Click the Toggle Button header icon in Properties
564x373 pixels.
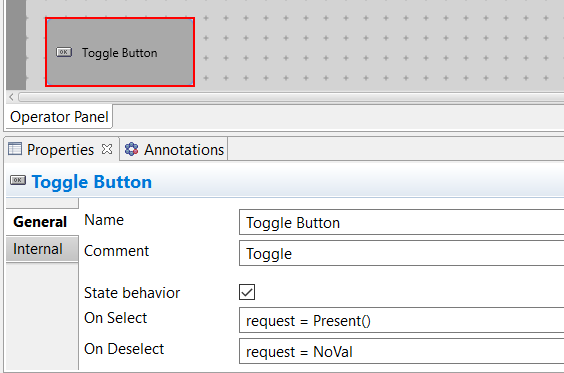(18, 180)
